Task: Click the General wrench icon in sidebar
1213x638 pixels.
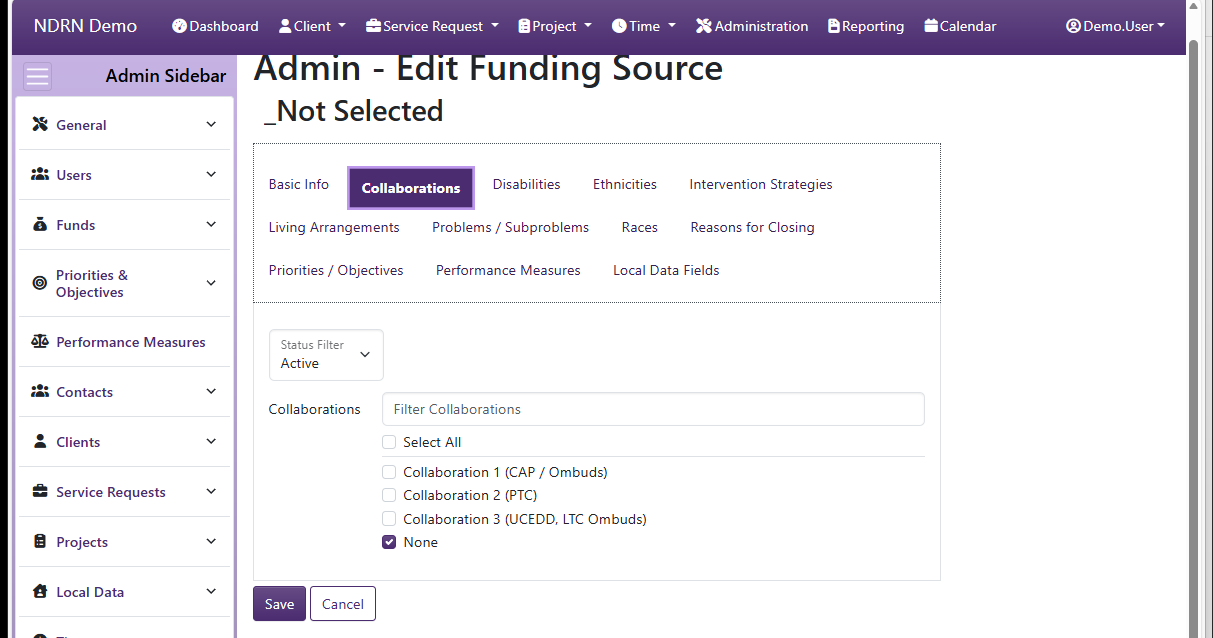Action: pyautogui.click(x=40, y=125)
